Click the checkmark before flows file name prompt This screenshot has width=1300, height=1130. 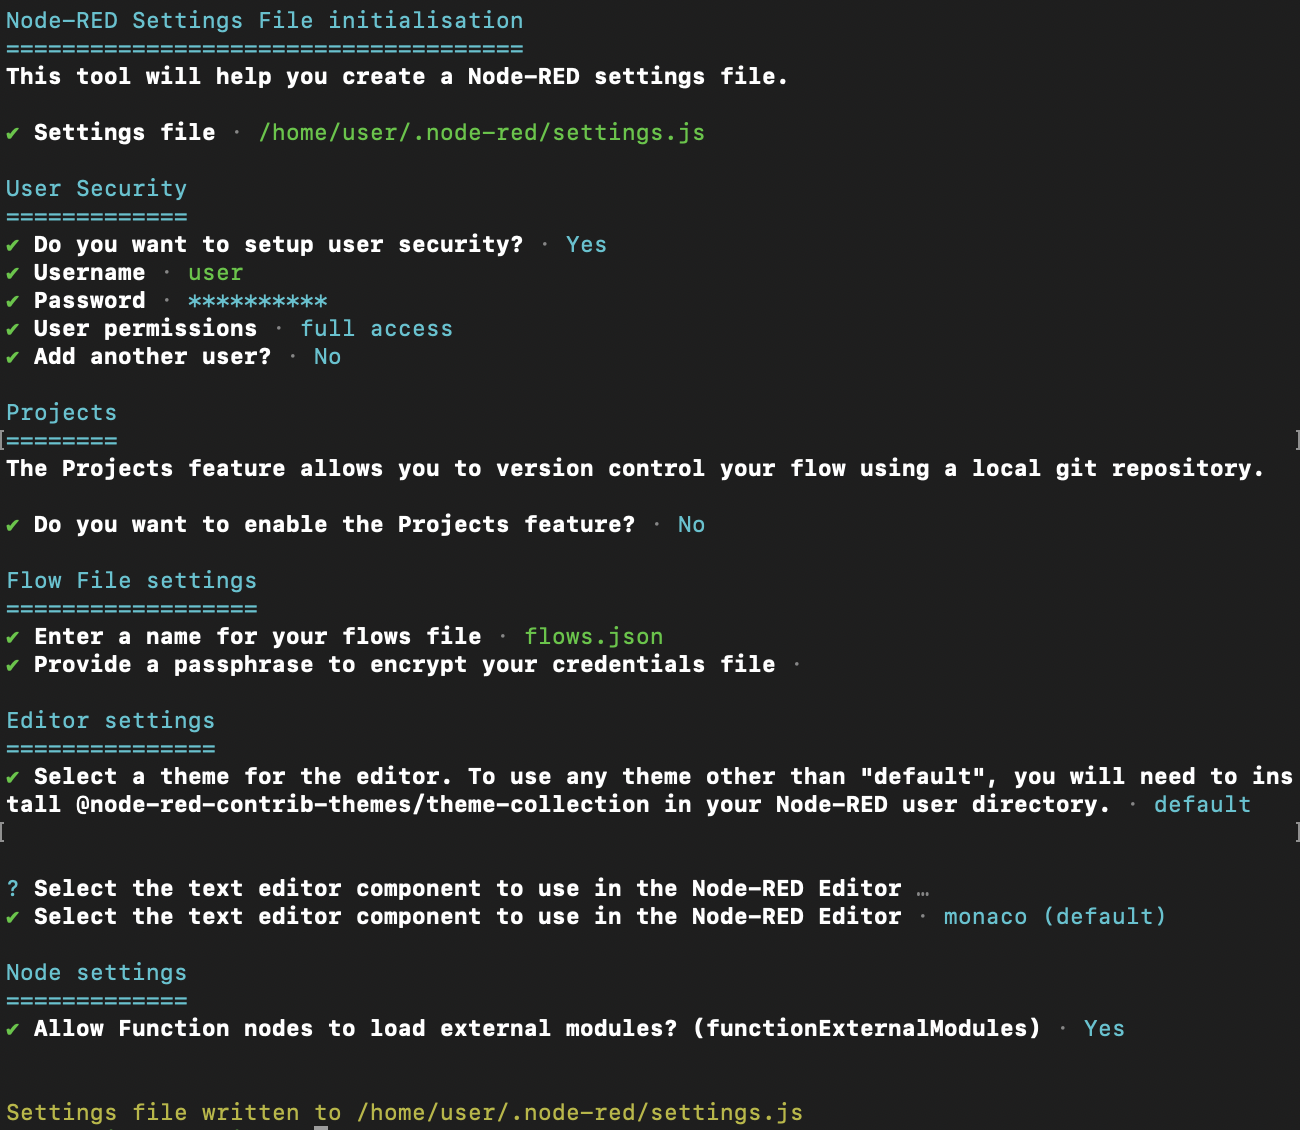(12, 637)
